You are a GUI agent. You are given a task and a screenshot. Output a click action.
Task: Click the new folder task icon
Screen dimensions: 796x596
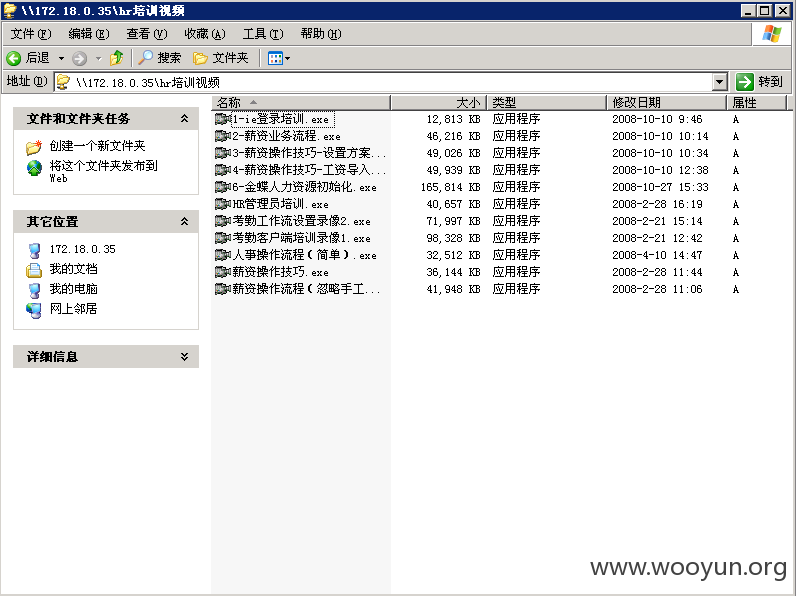click(x=34, y=147)
